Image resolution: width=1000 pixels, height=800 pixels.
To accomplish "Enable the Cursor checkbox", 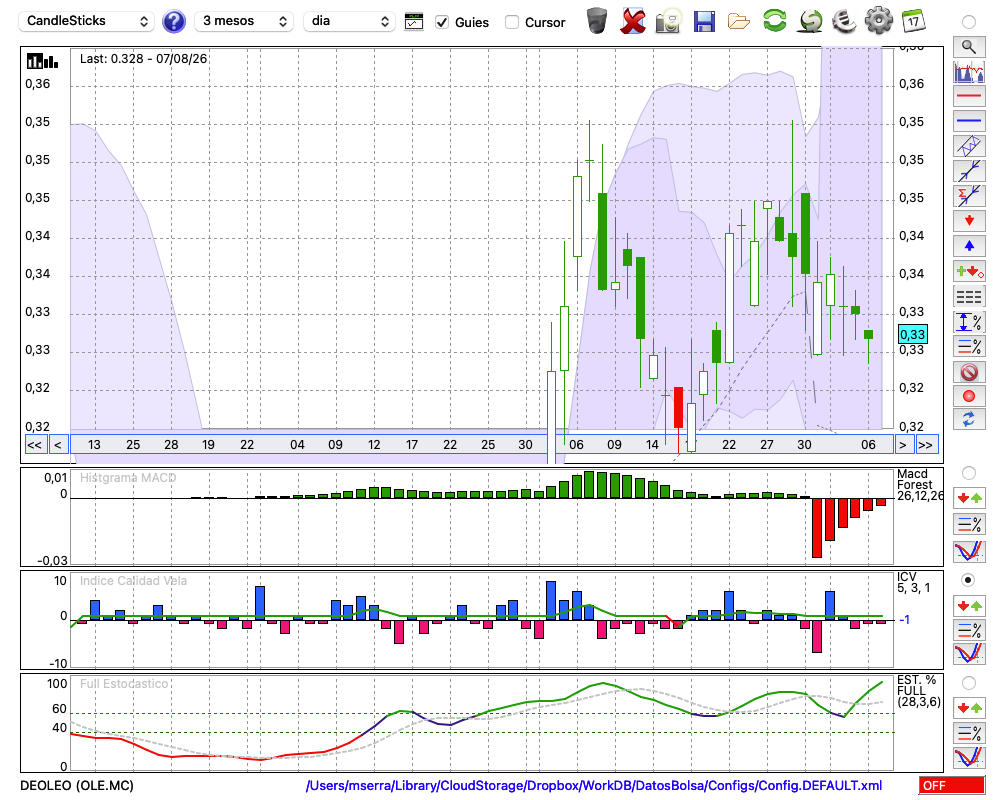I will click(x=511, y=22).
